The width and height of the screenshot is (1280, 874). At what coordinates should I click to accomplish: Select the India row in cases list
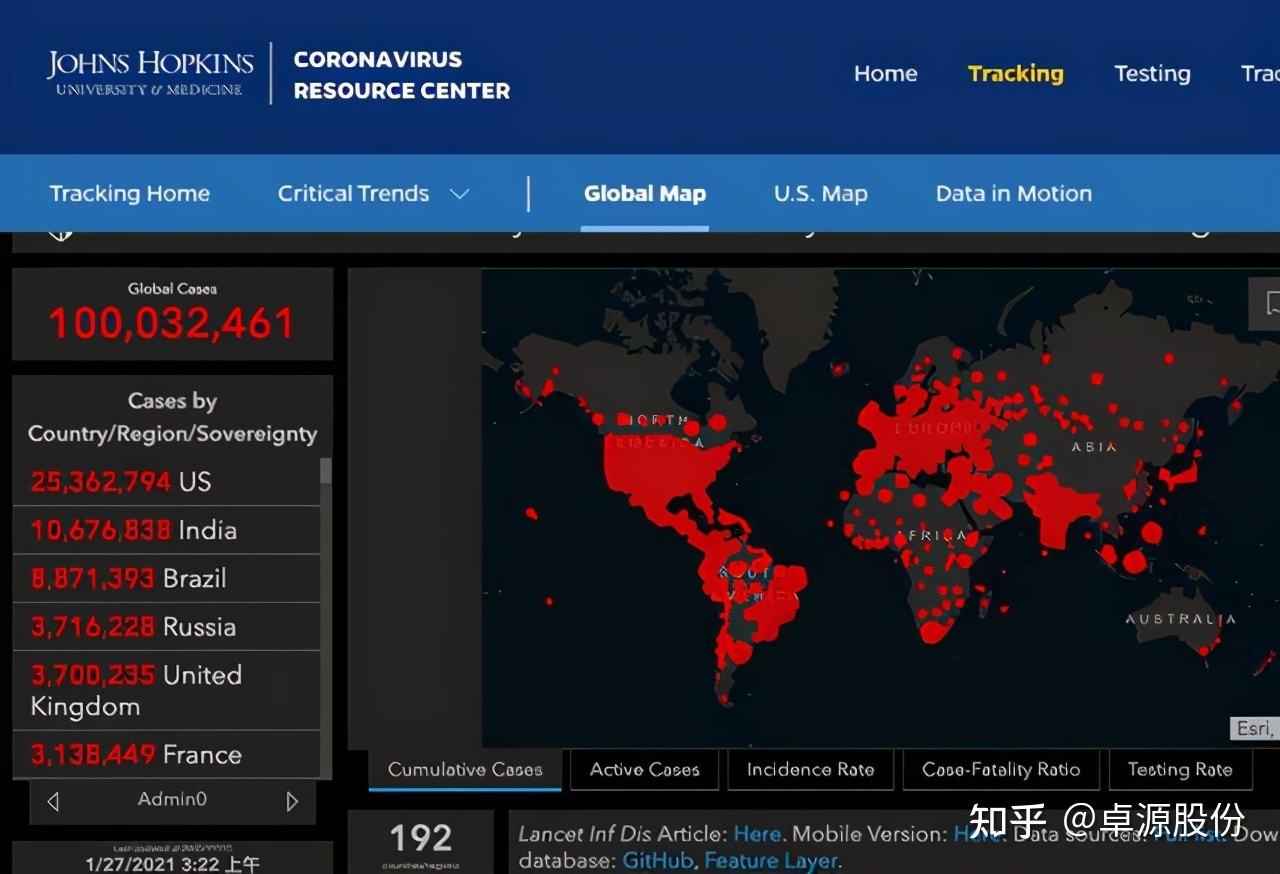coord(166,530)
